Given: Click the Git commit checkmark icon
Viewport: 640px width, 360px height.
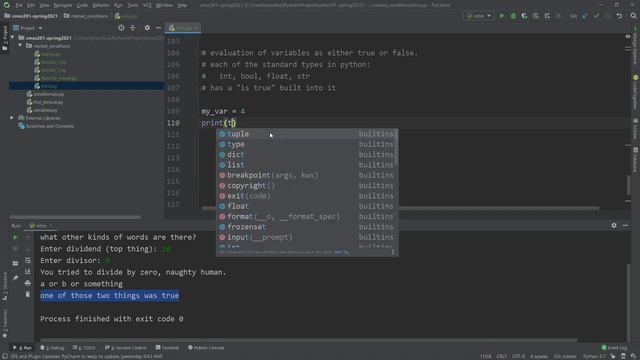Looking at the screenshot, I should [x=596, y=16].
